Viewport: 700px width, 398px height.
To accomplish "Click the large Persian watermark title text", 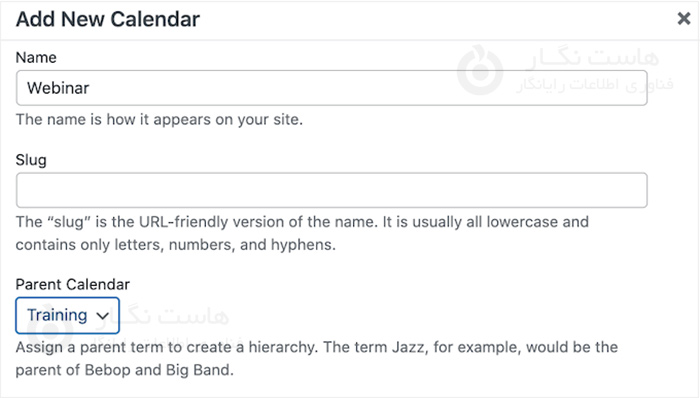I will click(592, 58).
